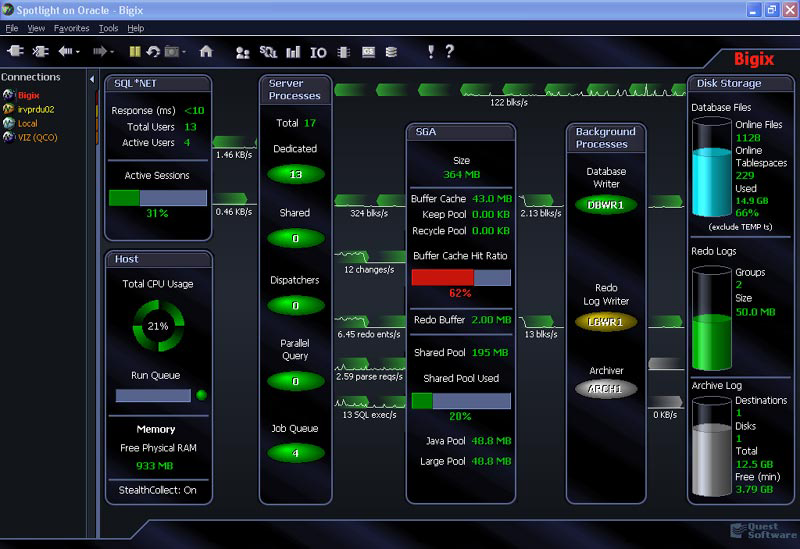800x549 pixels.
Task: Click the 13 SQL exec/s flow graph
Action: click(x=370, y=403)
